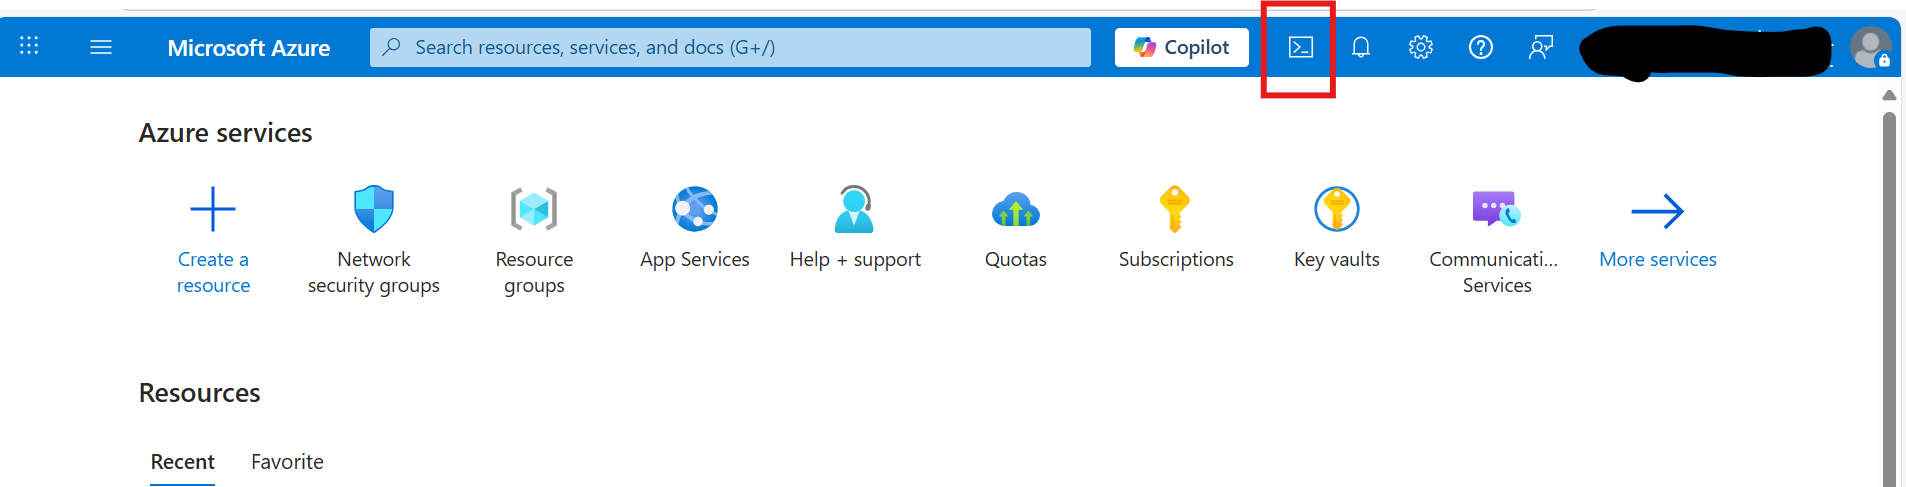Open the Copilot assistant
The width and height of the screenshot is (1906, 487).
pos(1182,47)
